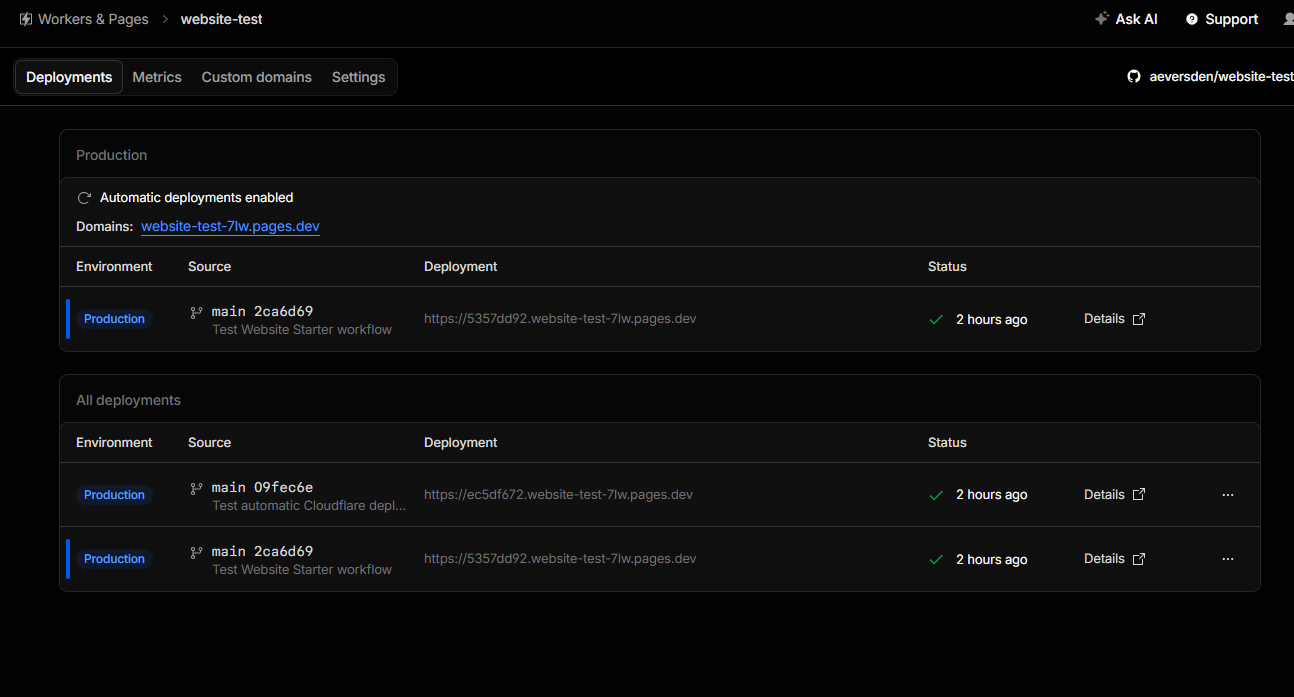Click the All deployments heading
The width and height of the screenshot is (1294, 697).
[x=128, y=400]
